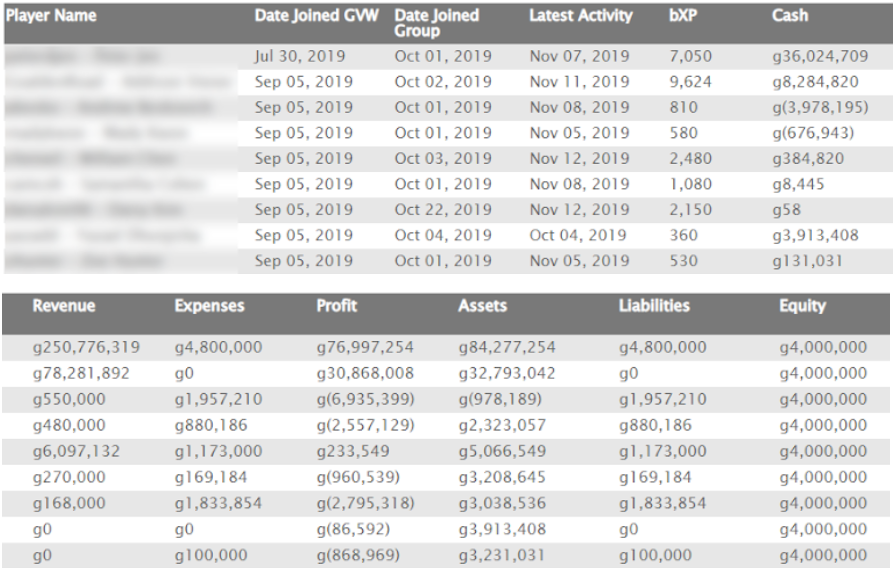
Task: Click the bXP column header
Action: (682, 17)
